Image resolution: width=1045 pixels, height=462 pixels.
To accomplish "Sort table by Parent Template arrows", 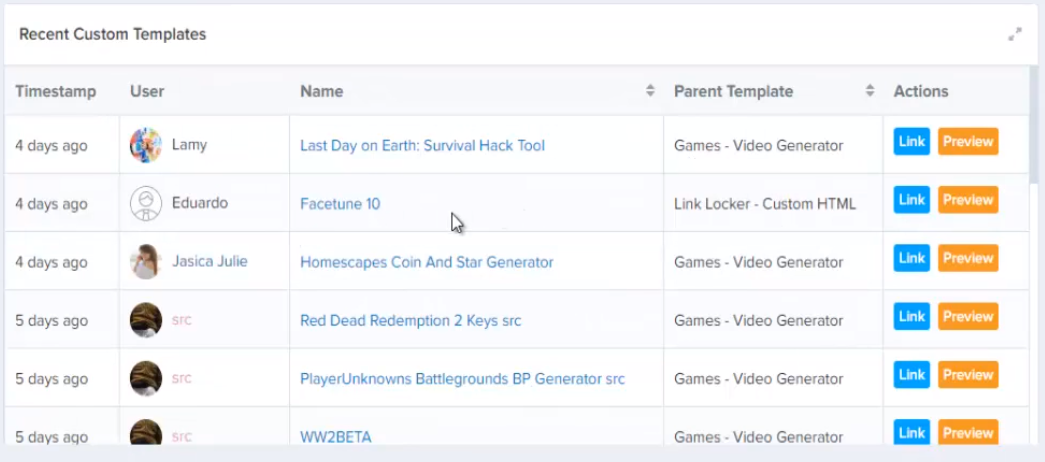I will pos(870,91).
